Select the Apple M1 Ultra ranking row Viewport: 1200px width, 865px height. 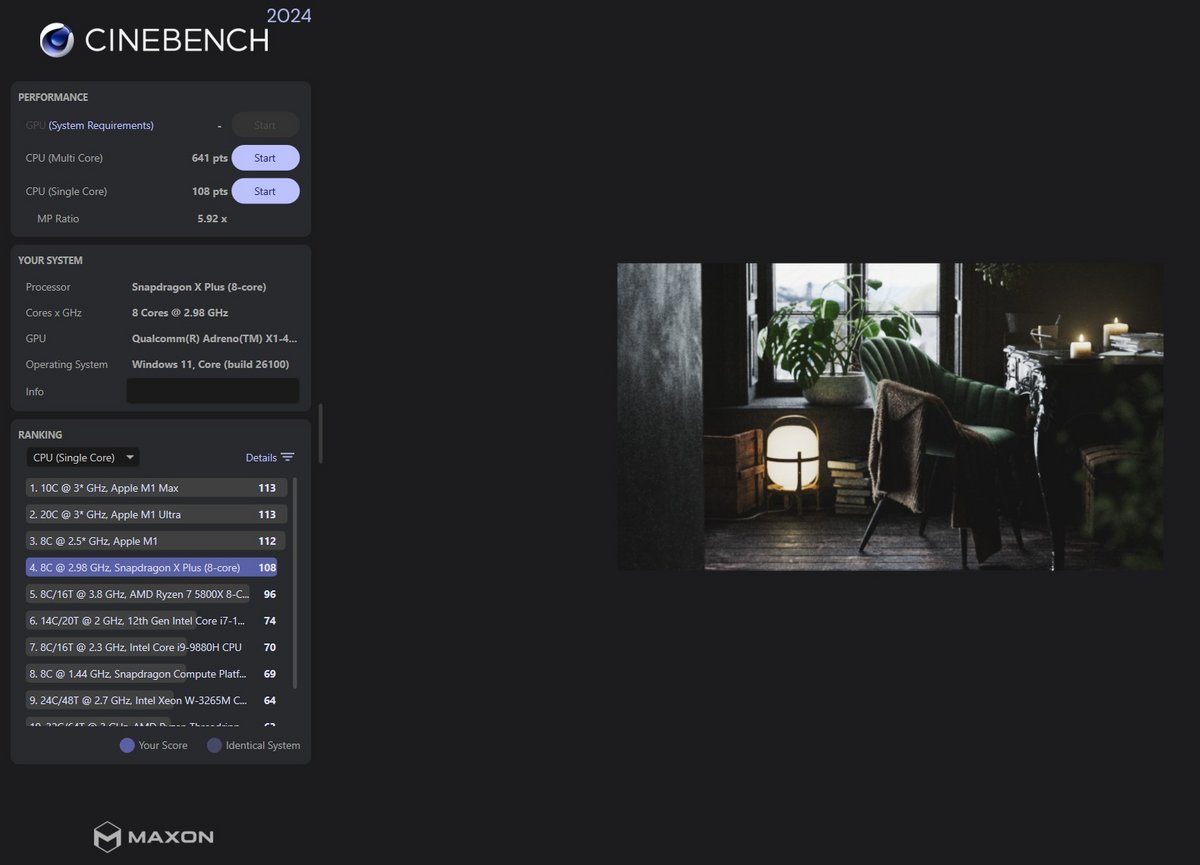point(156,514)
